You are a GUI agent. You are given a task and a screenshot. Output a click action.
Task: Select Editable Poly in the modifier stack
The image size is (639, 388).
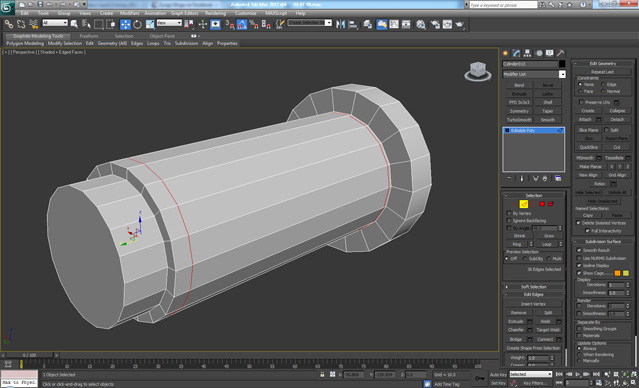point(533,130)
